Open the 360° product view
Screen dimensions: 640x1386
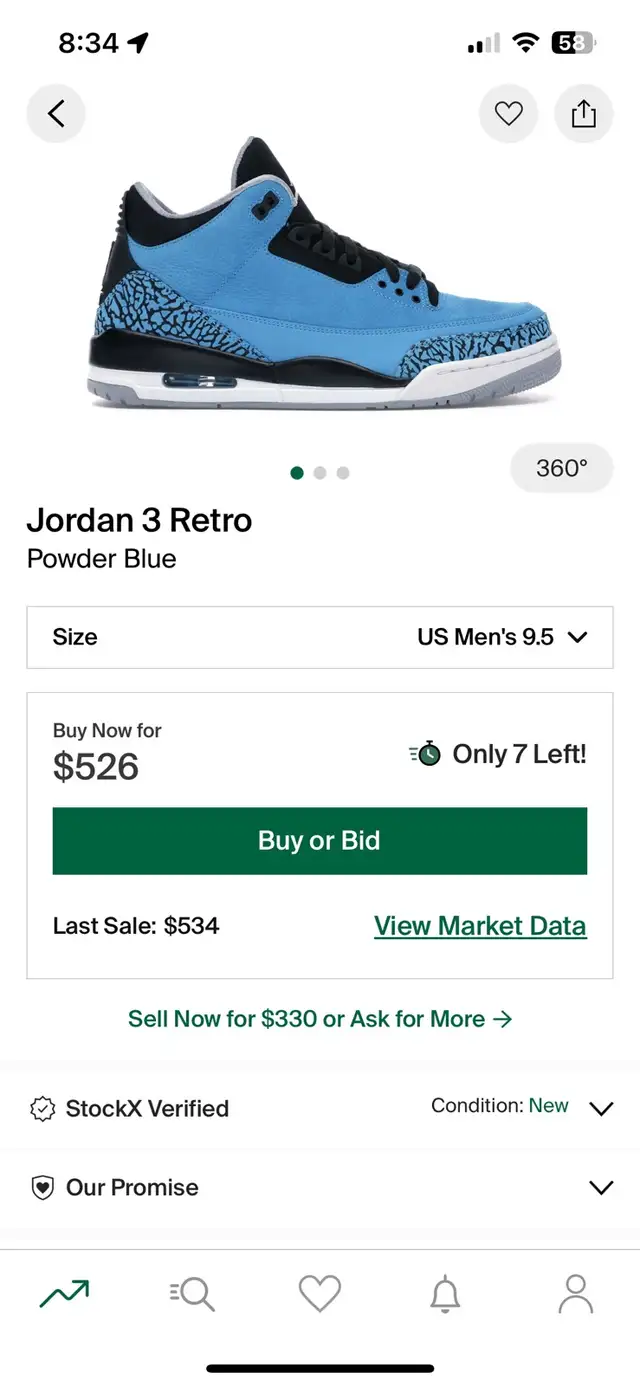[561, 468]
